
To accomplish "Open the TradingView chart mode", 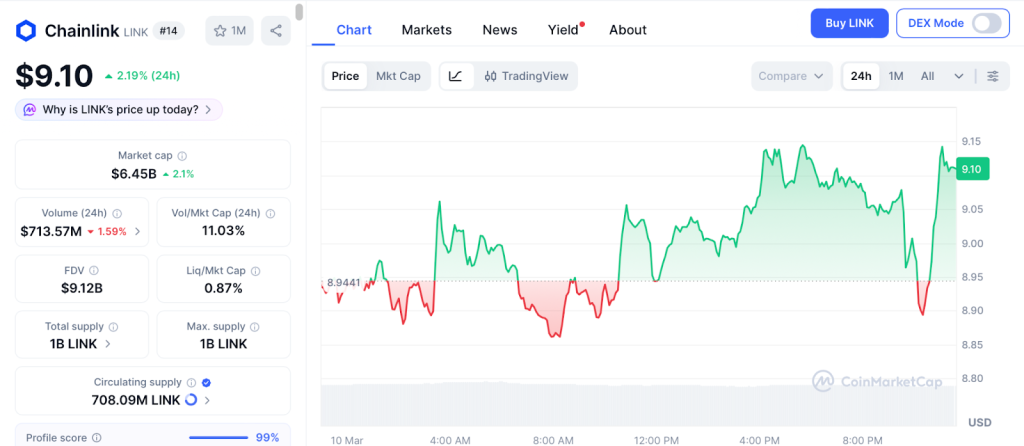I will (525, 76).
